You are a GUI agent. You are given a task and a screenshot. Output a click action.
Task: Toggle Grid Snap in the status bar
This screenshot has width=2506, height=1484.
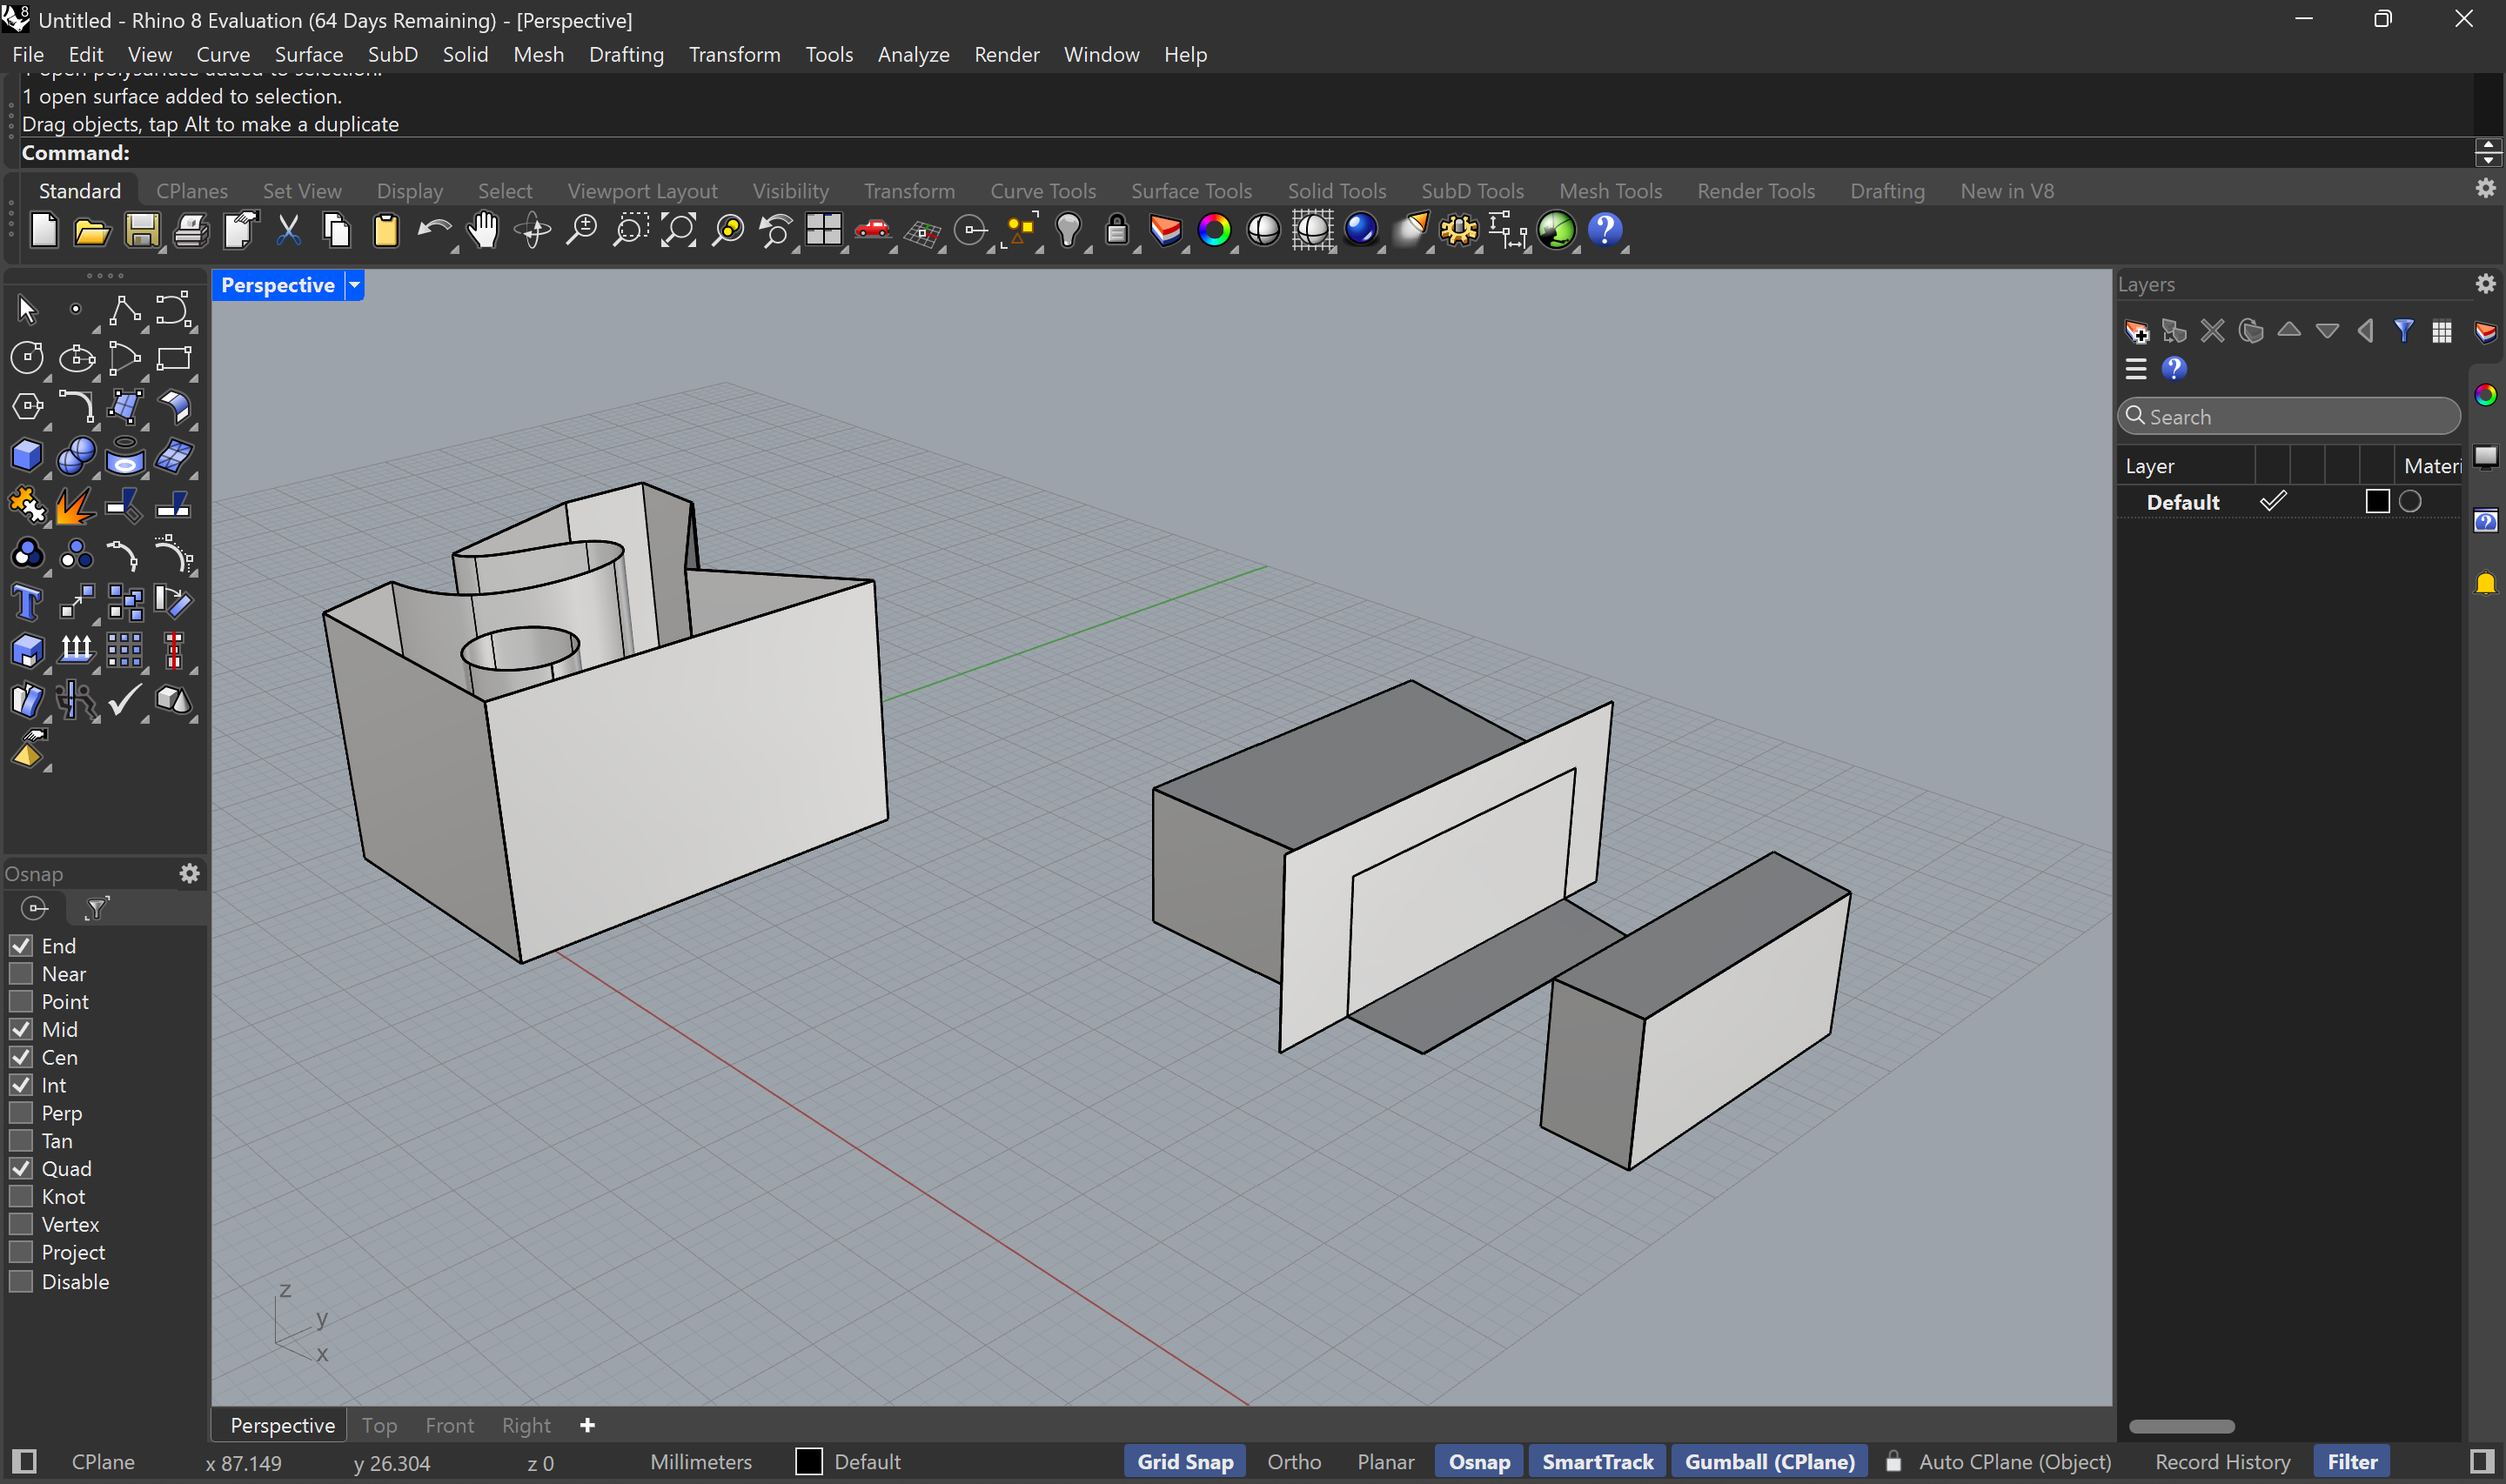[1184, 1461]
